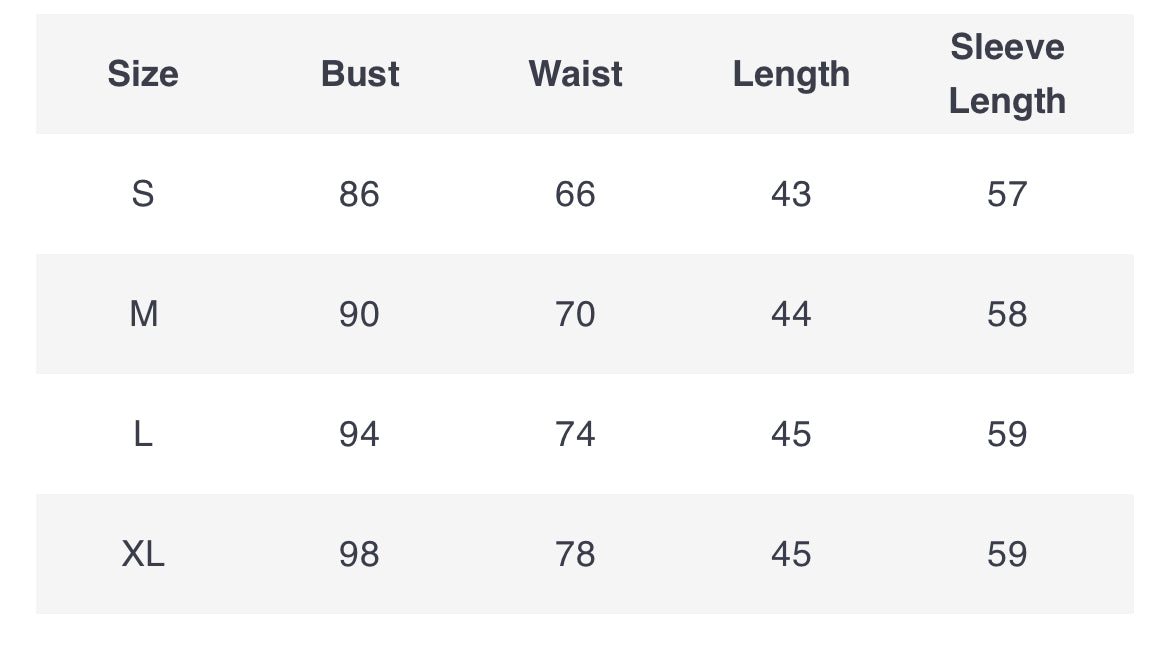
Task: Click bust value 94 in the L row
Action: 360,434
